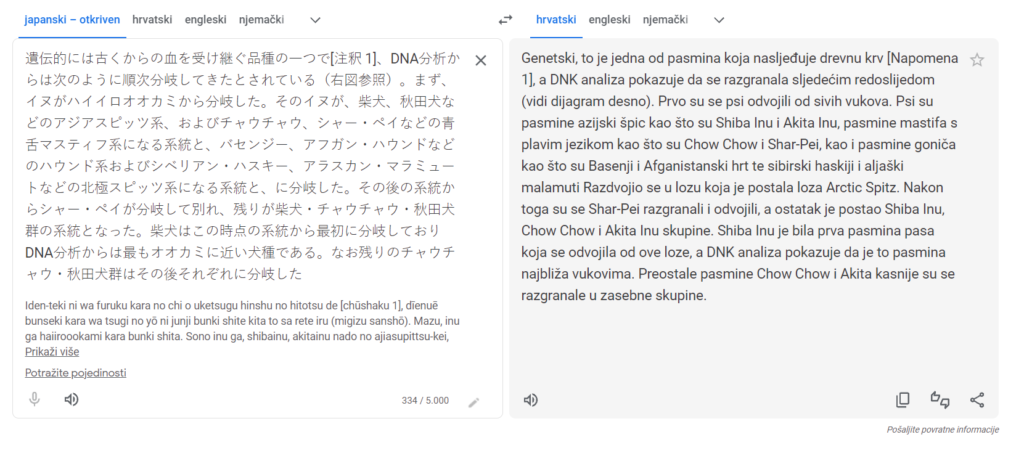
Task: Listen to the Japanese source text
Action: click(71, 400)
